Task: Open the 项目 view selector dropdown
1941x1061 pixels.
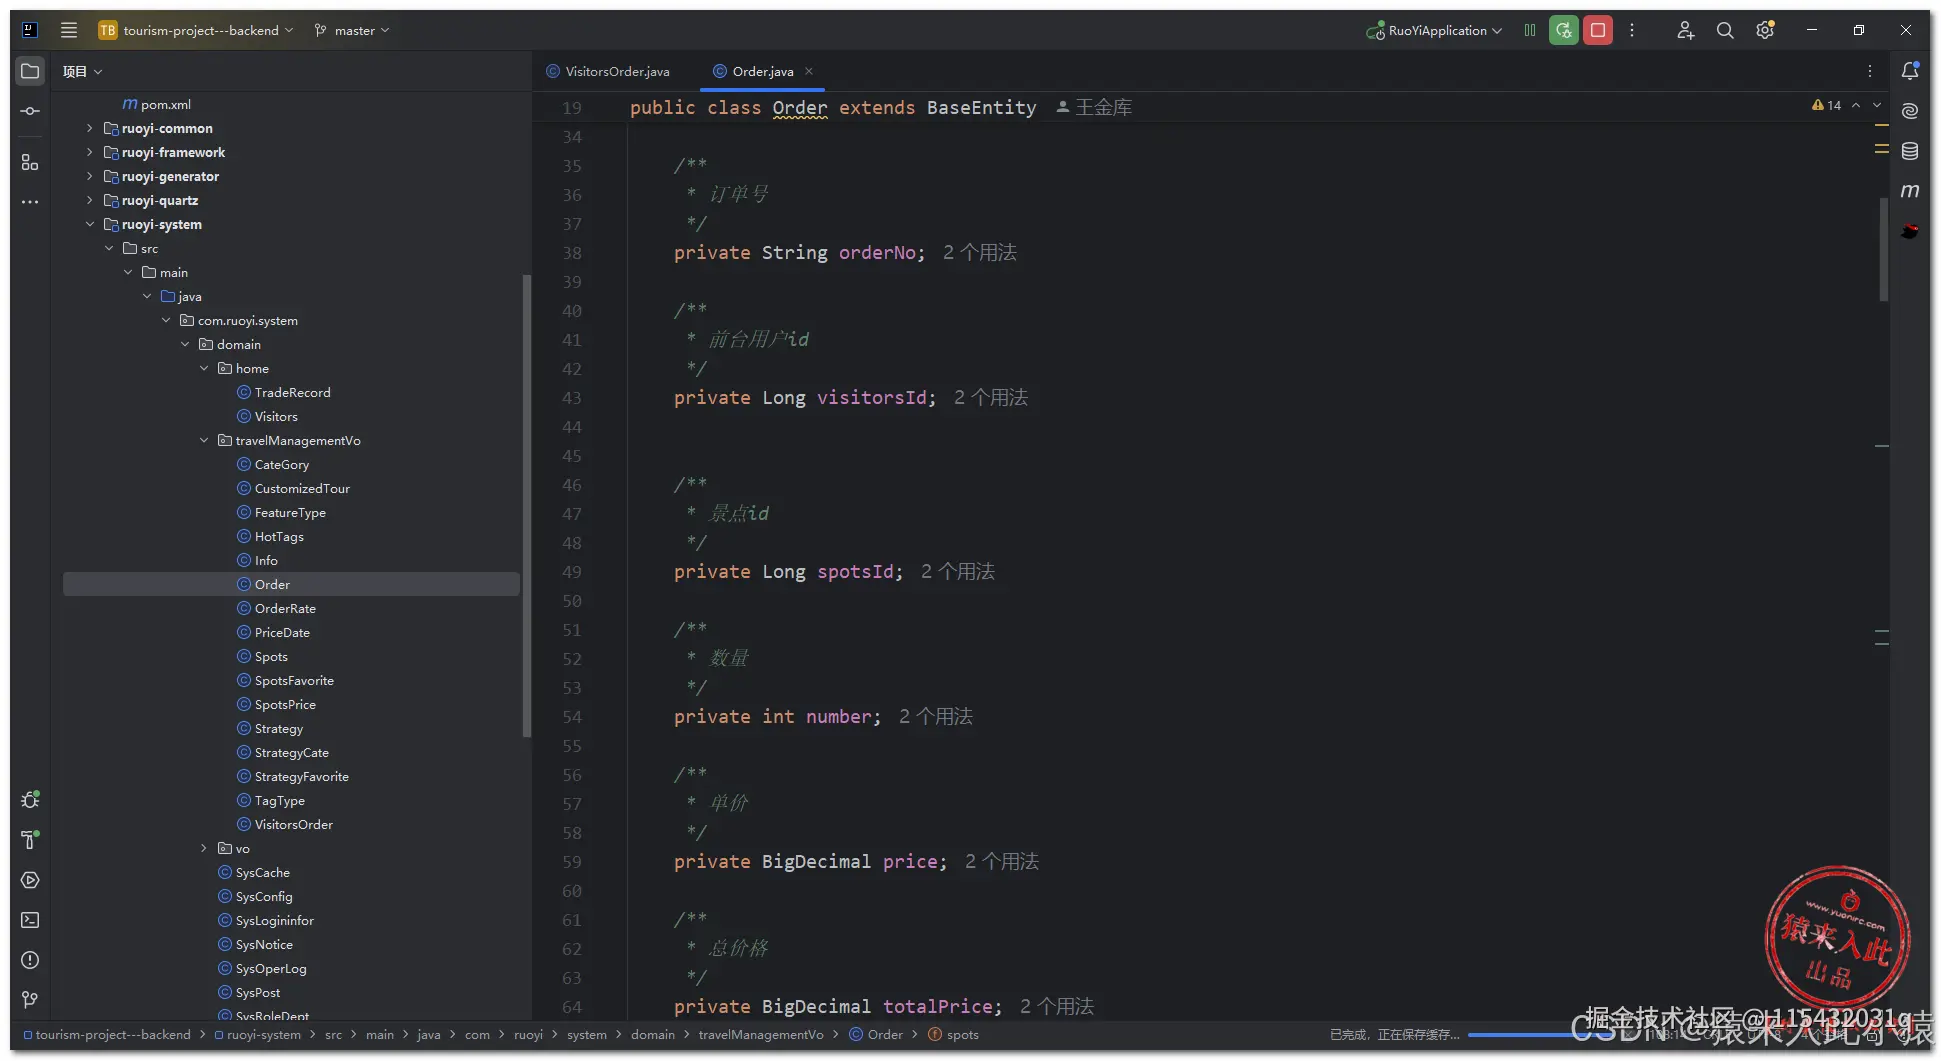Action: point(82,71)
